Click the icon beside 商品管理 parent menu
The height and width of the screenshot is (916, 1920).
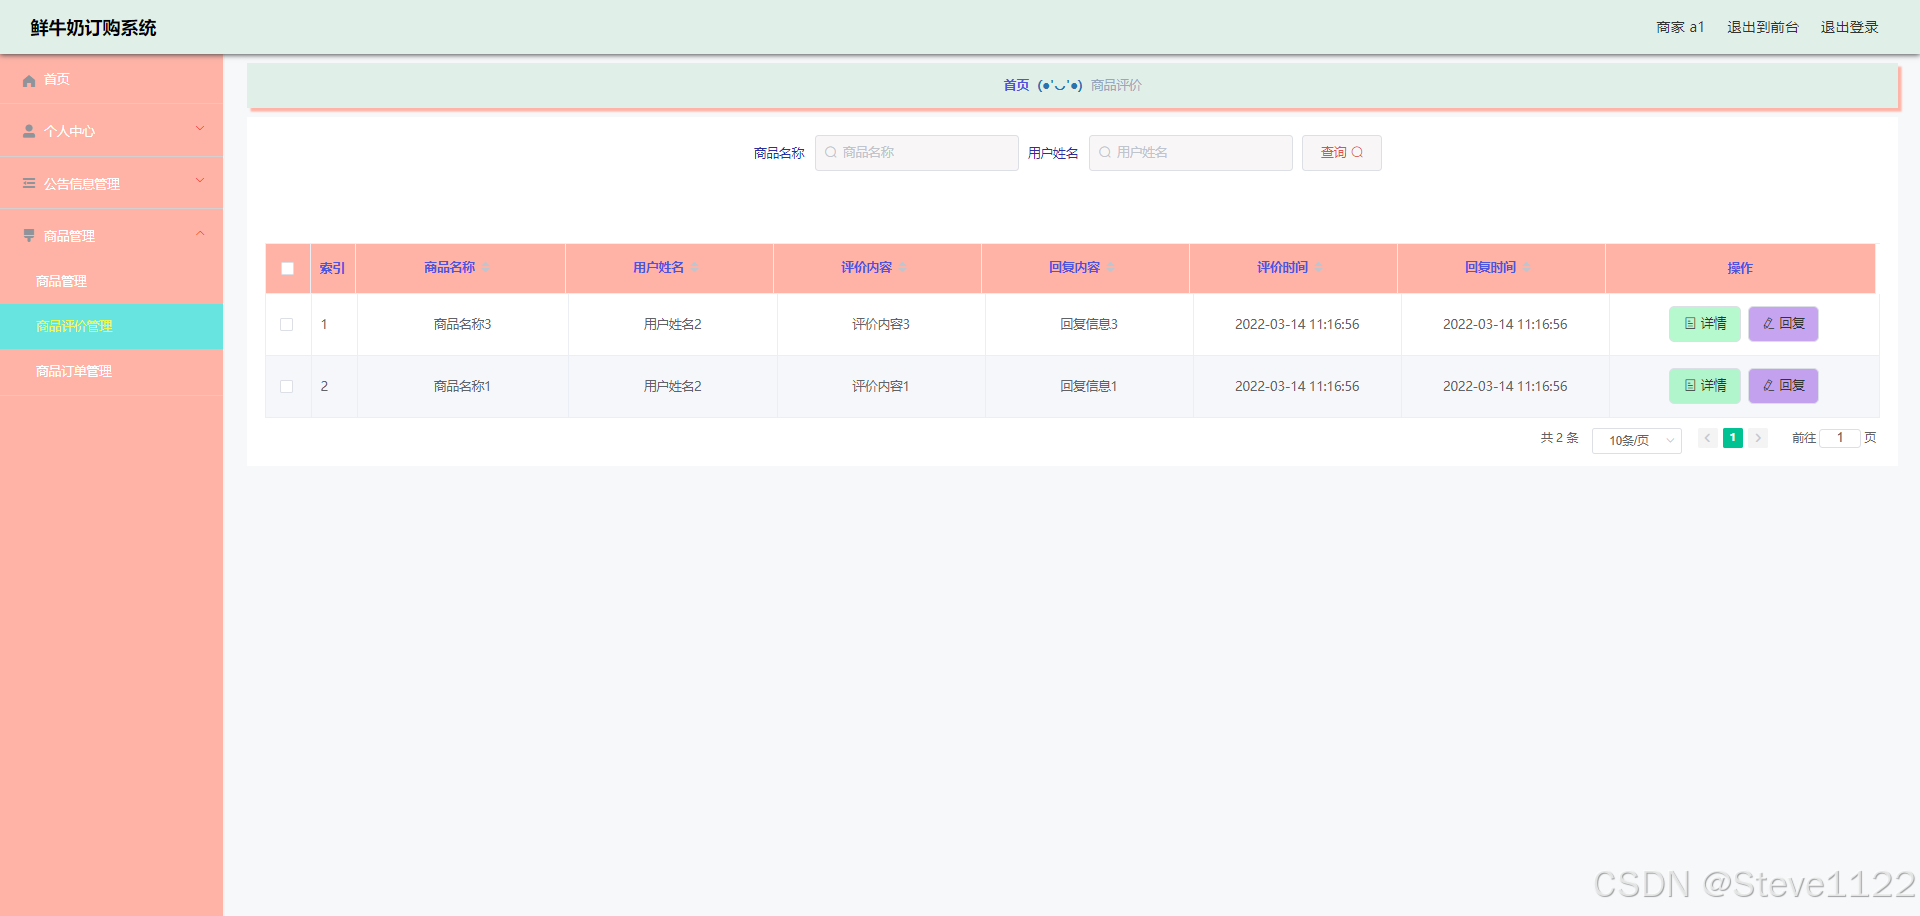click(29, 236)
